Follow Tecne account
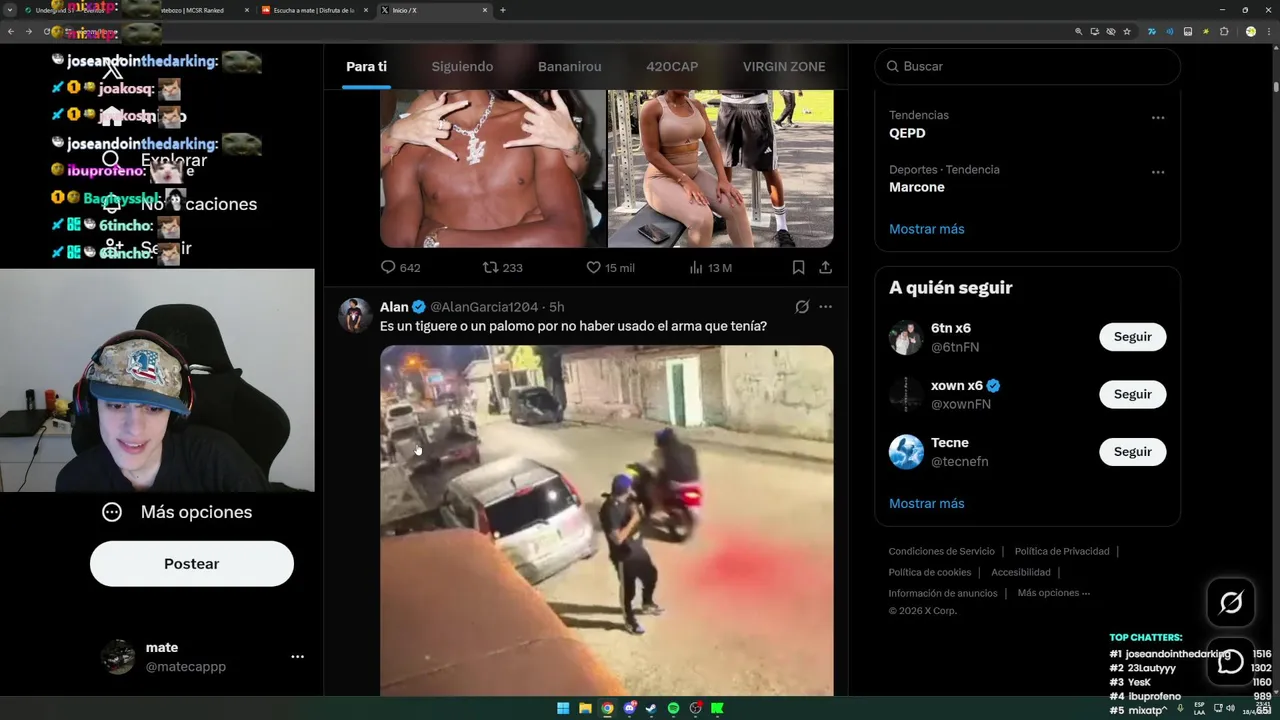 point(1133,452)
